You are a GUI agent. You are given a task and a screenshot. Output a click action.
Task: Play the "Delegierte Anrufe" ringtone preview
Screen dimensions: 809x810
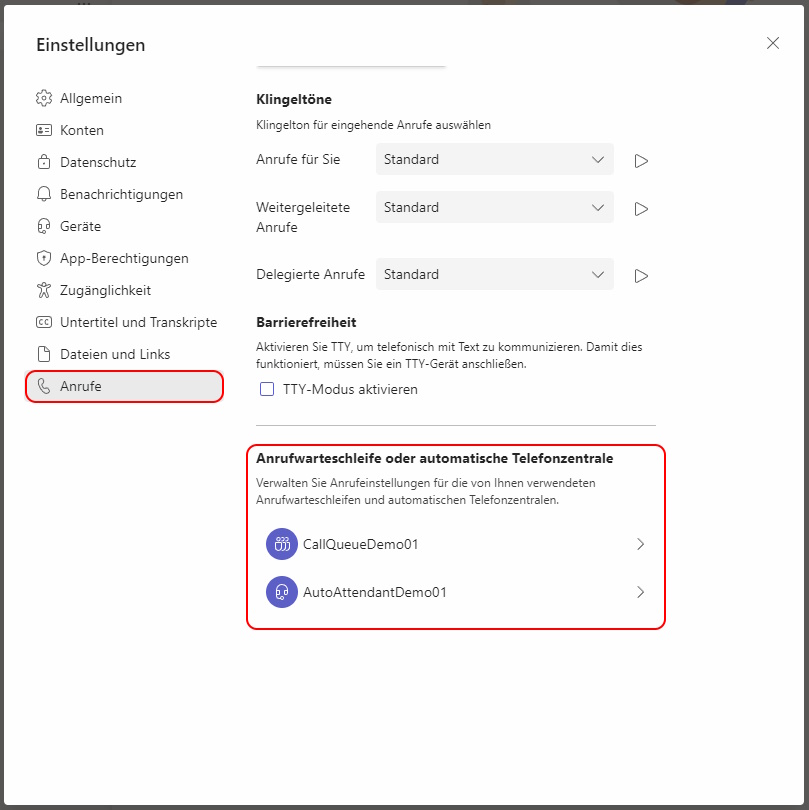click(x=641, y=276)
